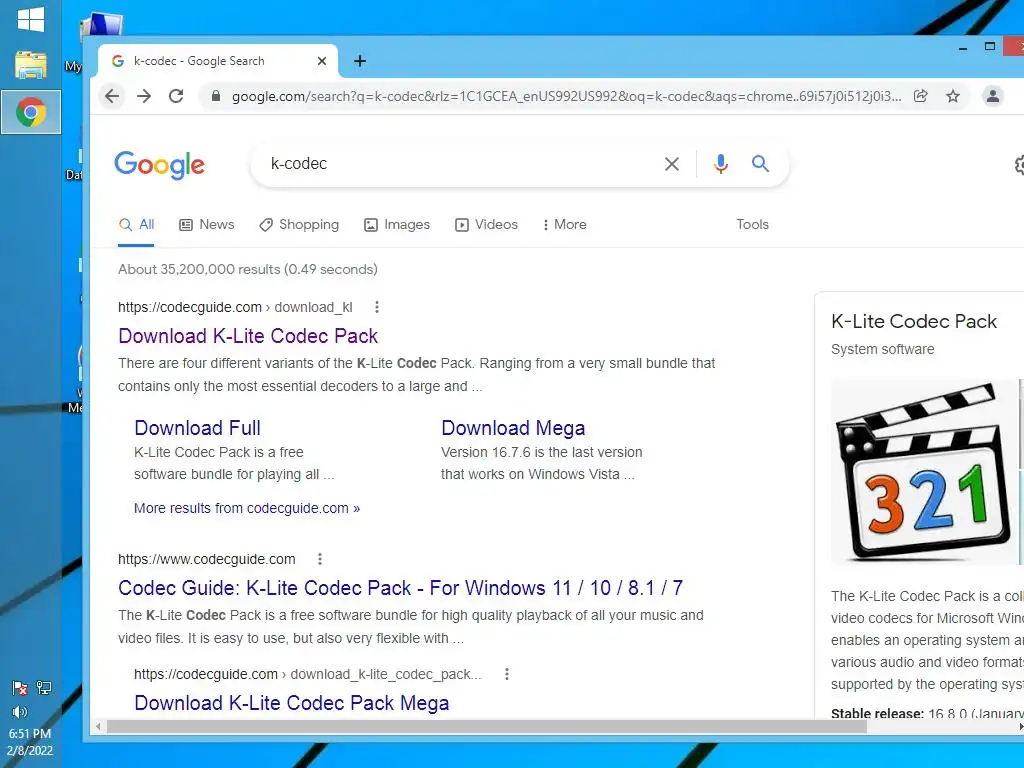Open search Tools options
1024x768 pixels.
[x=752, y=225]
